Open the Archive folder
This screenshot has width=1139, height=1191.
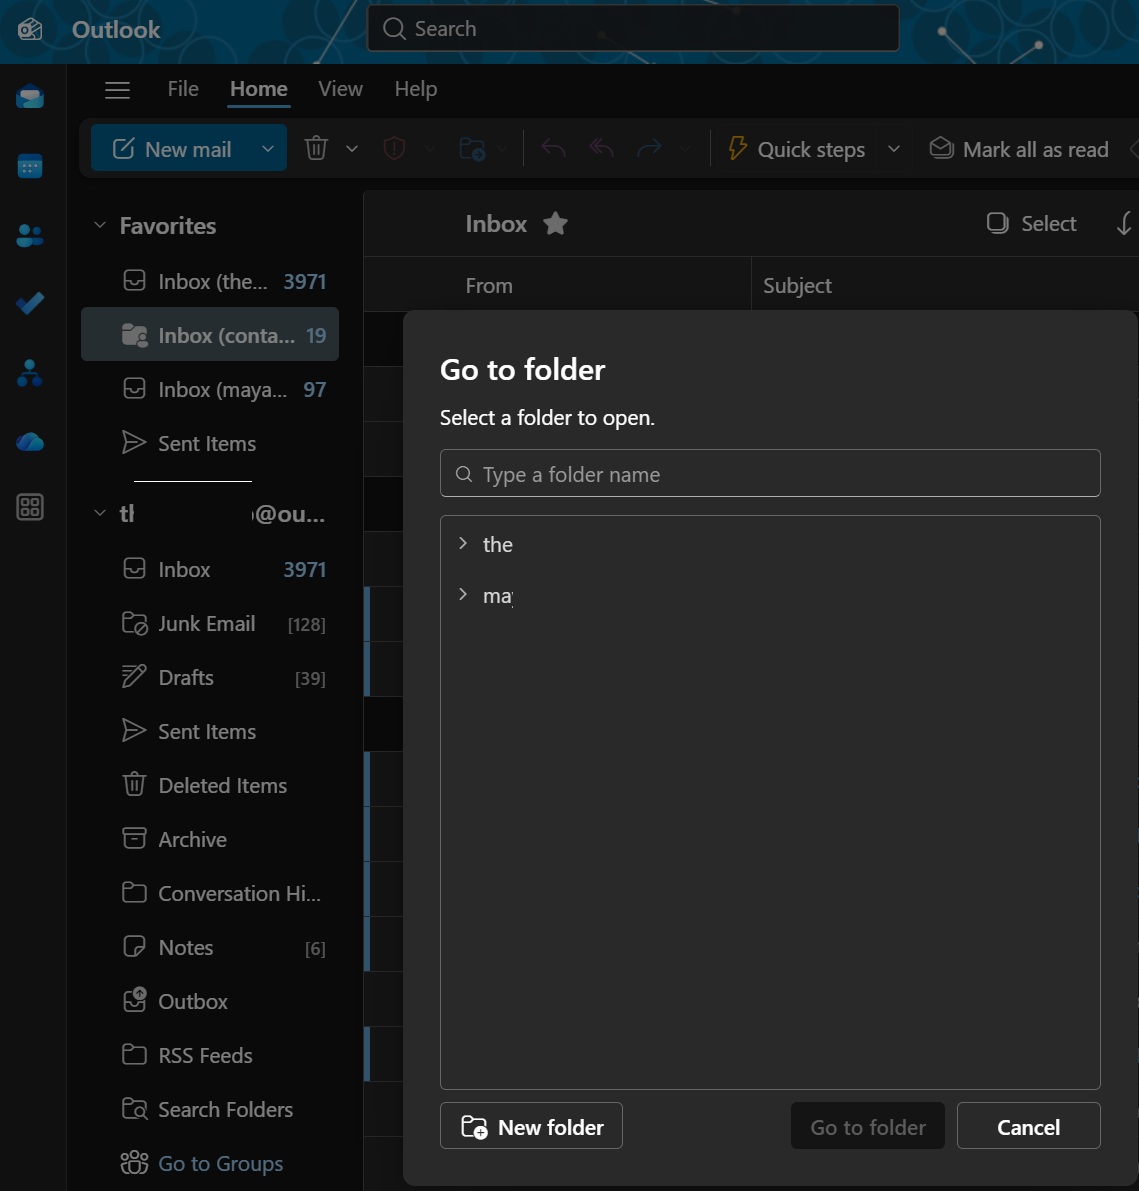[210, 839]
